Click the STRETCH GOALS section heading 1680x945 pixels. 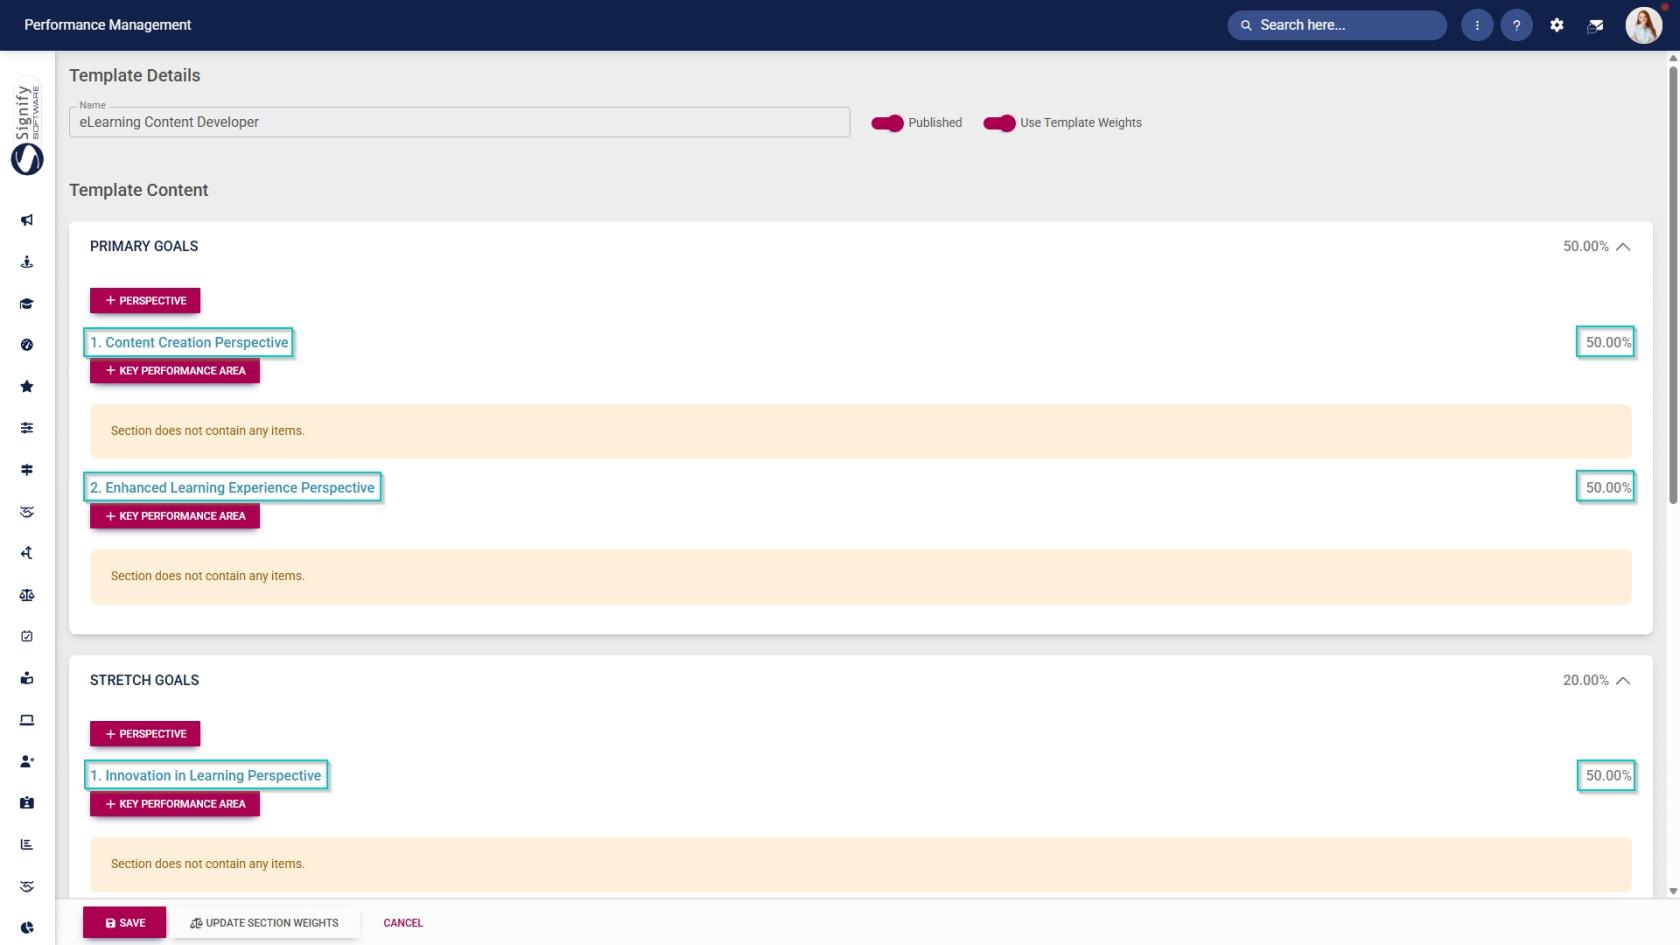pyautogui.click(x=144, y=680)
